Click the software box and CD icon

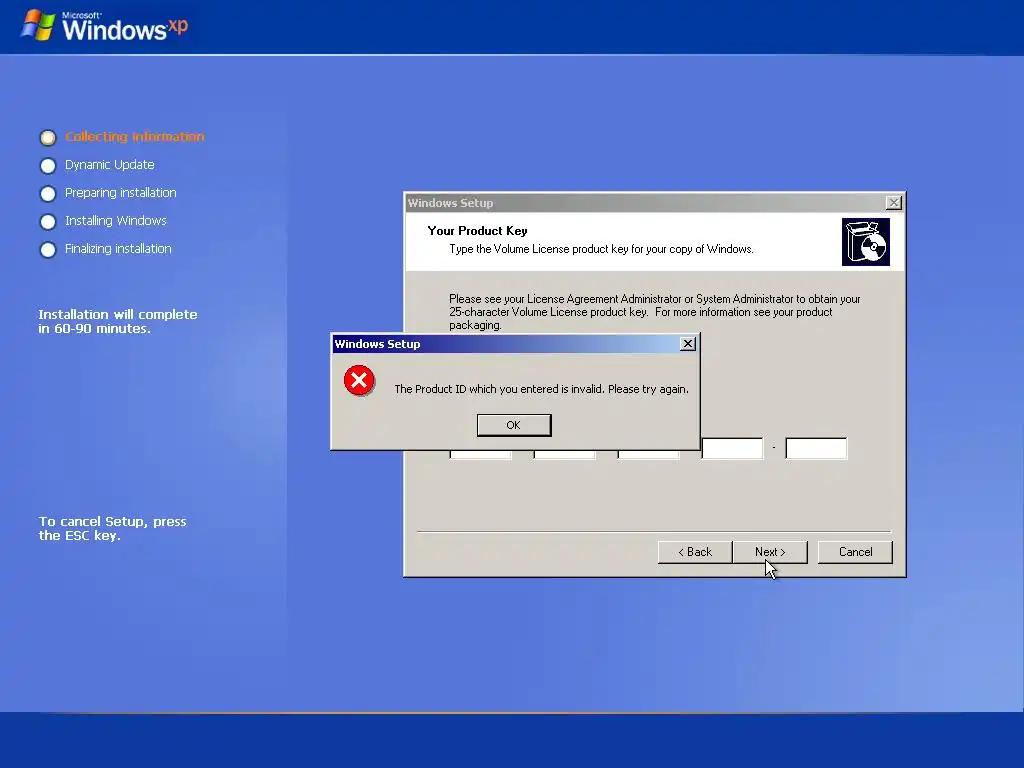(x=865, y=242)
